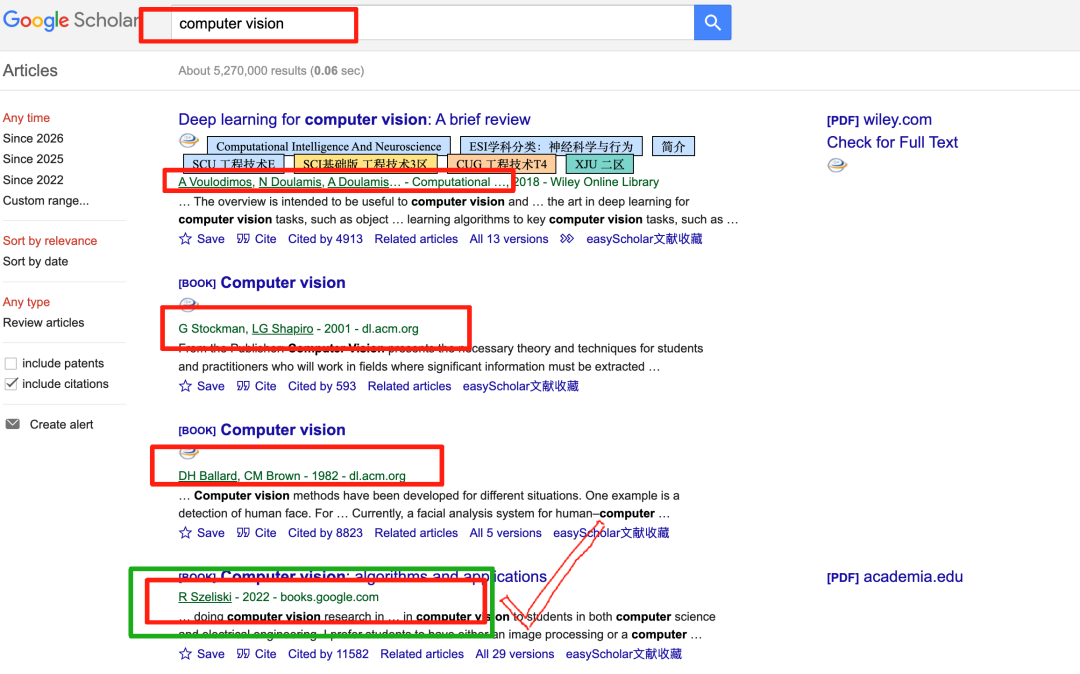Click easyScholar icon under Deep learning title
Viewport: 1080px width, 674px height.
189,141
